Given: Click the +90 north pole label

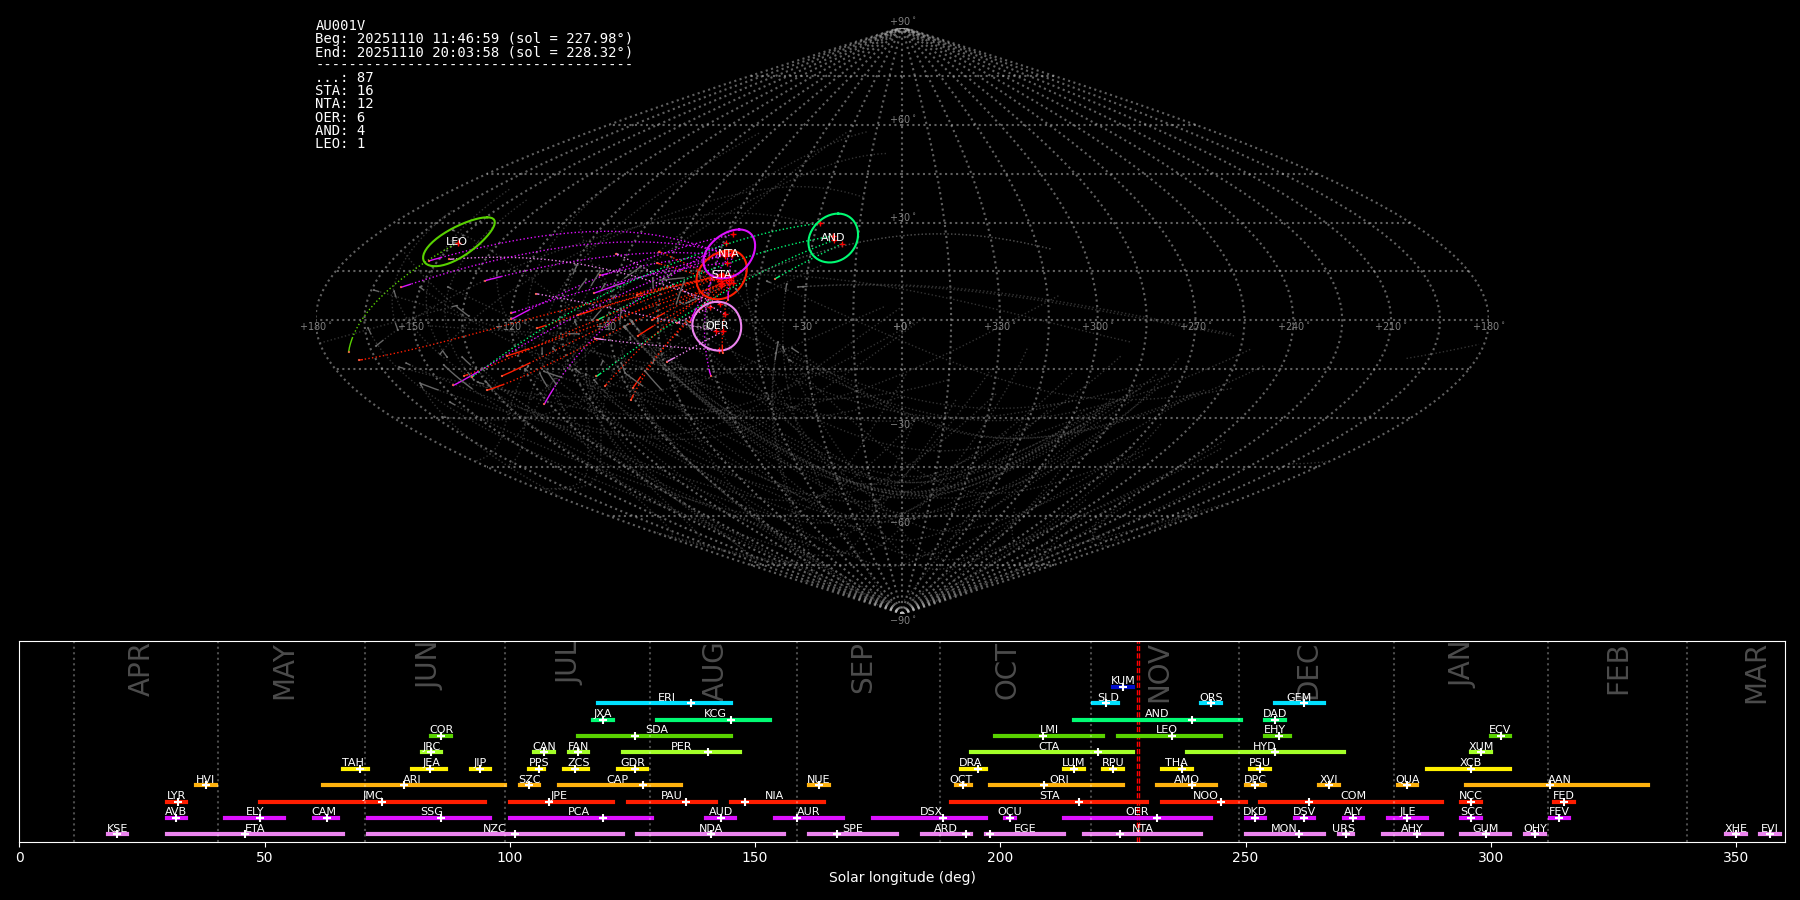Looking at the screenshot, I should coord(901,22).
